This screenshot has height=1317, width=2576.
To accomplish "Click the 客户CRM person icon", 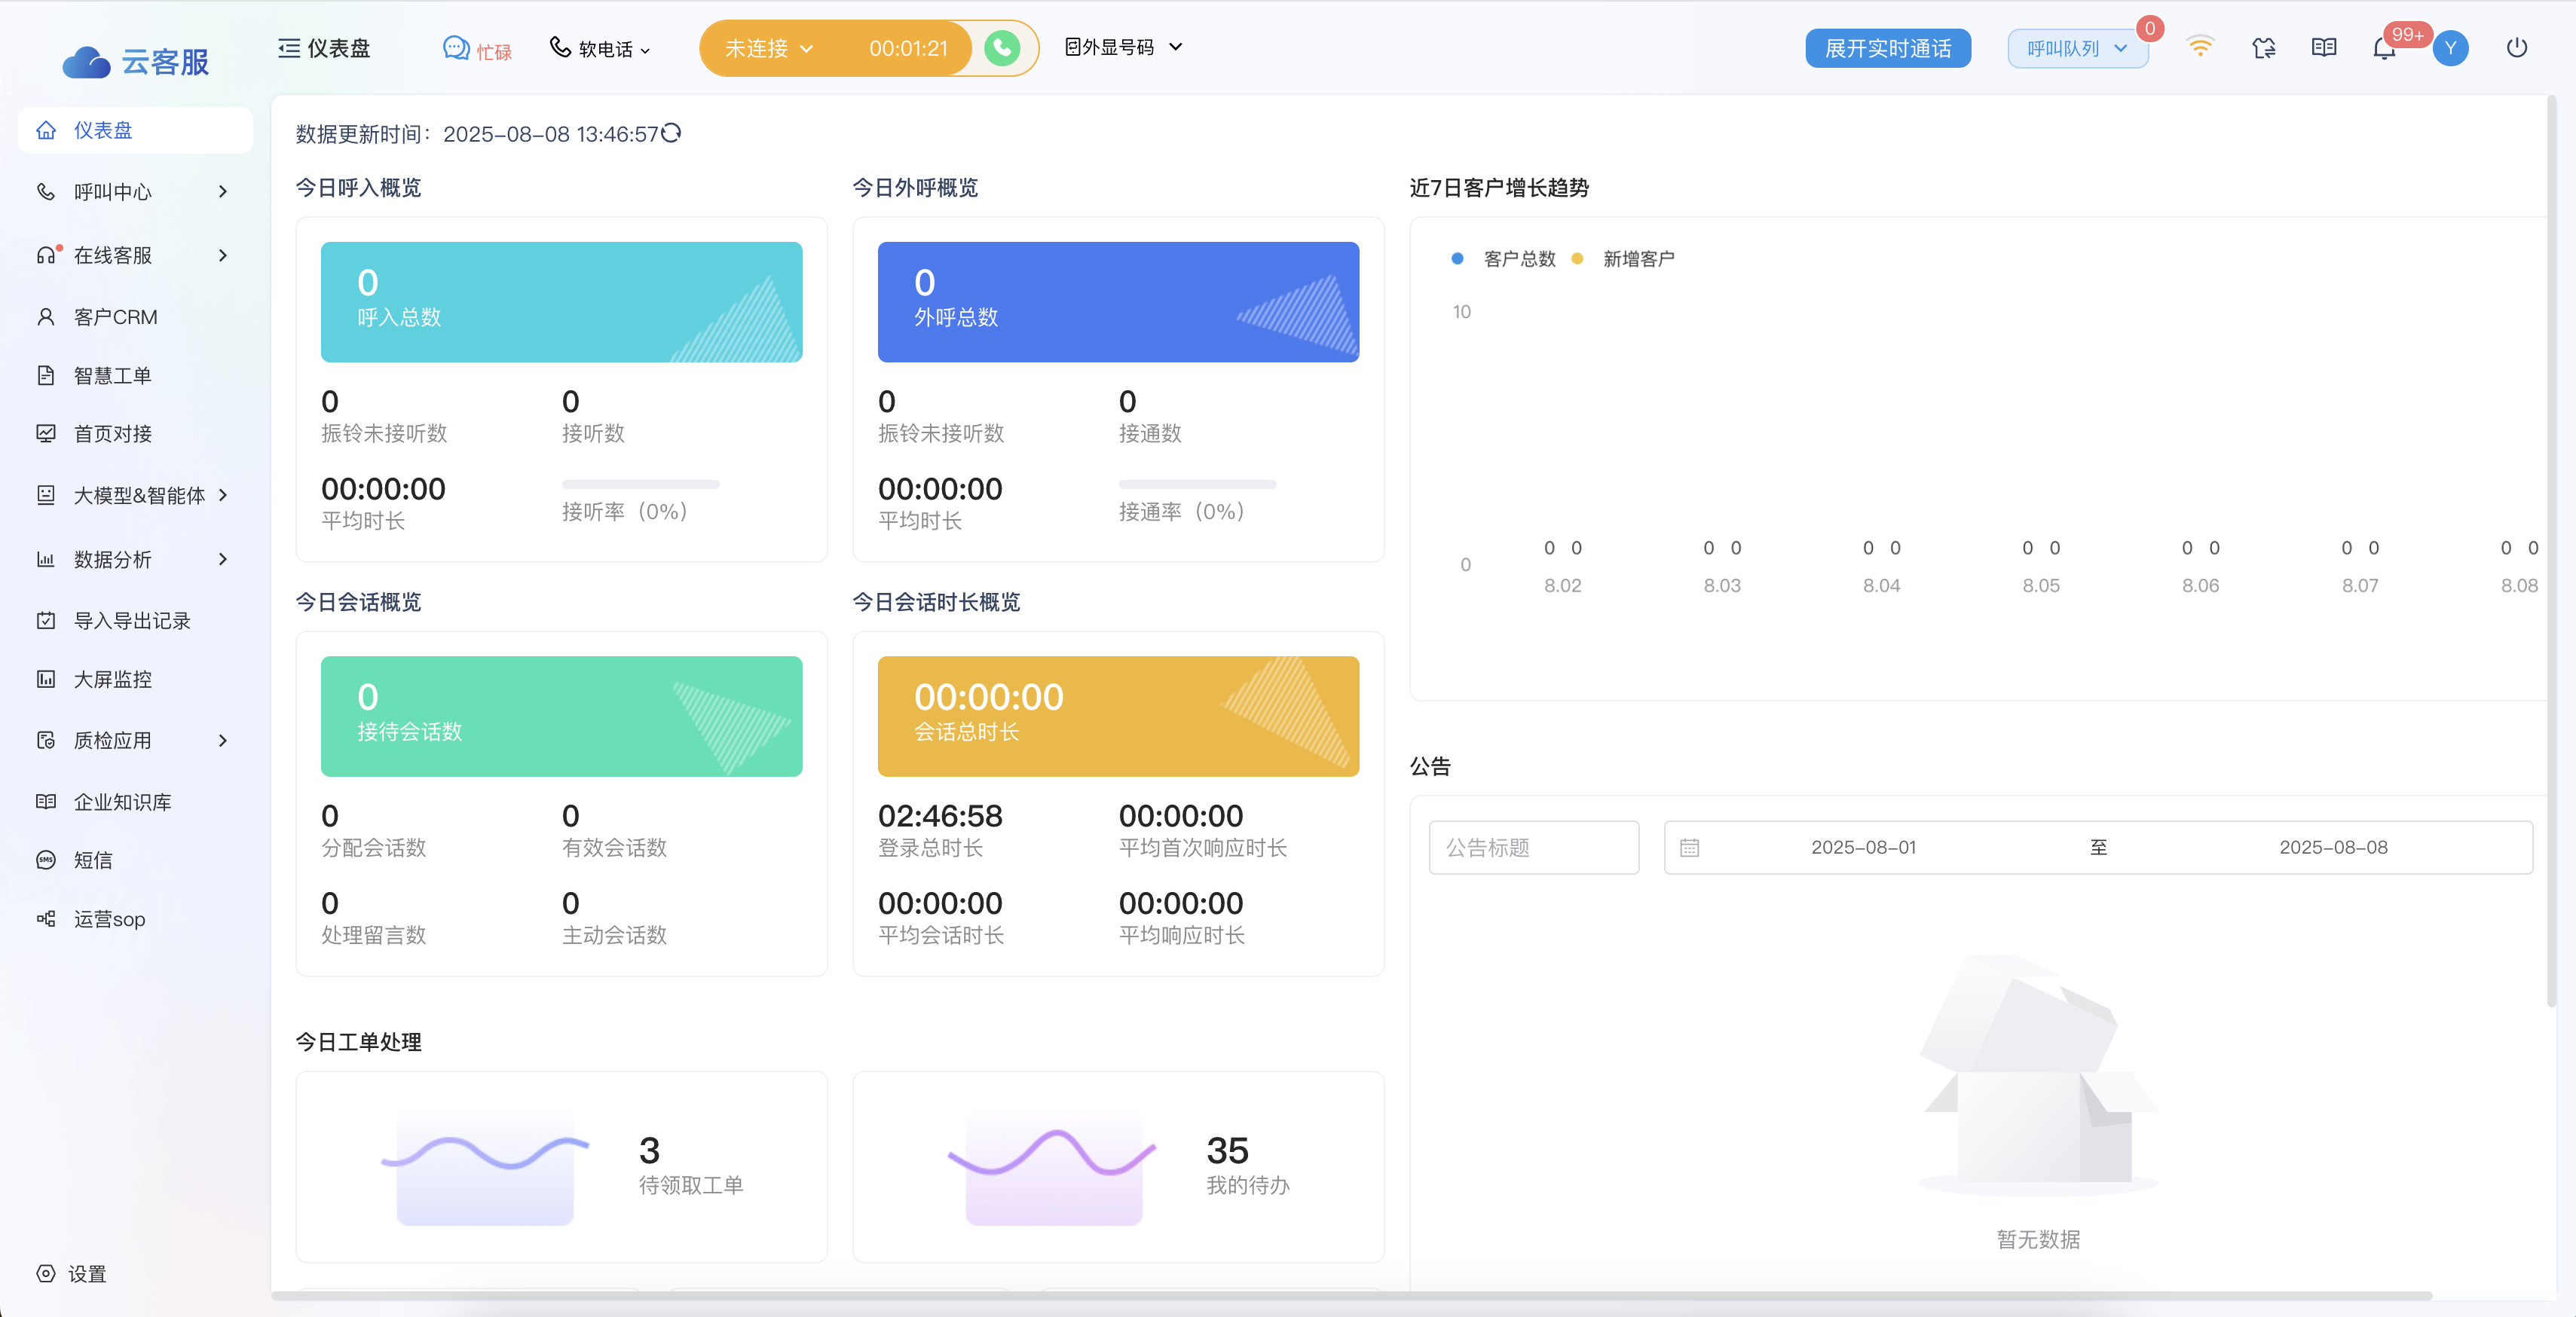I will click(46, 317).
